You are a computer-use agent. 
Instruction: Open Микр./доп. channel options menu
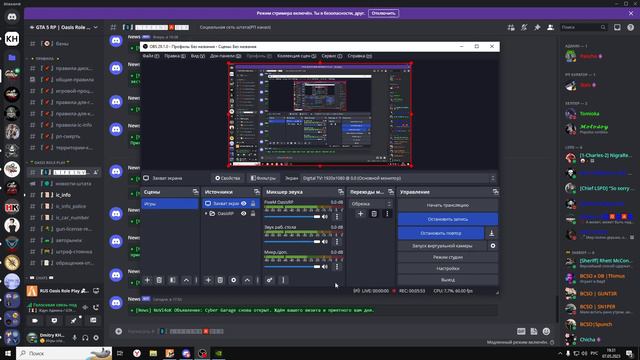pos(337,267)
